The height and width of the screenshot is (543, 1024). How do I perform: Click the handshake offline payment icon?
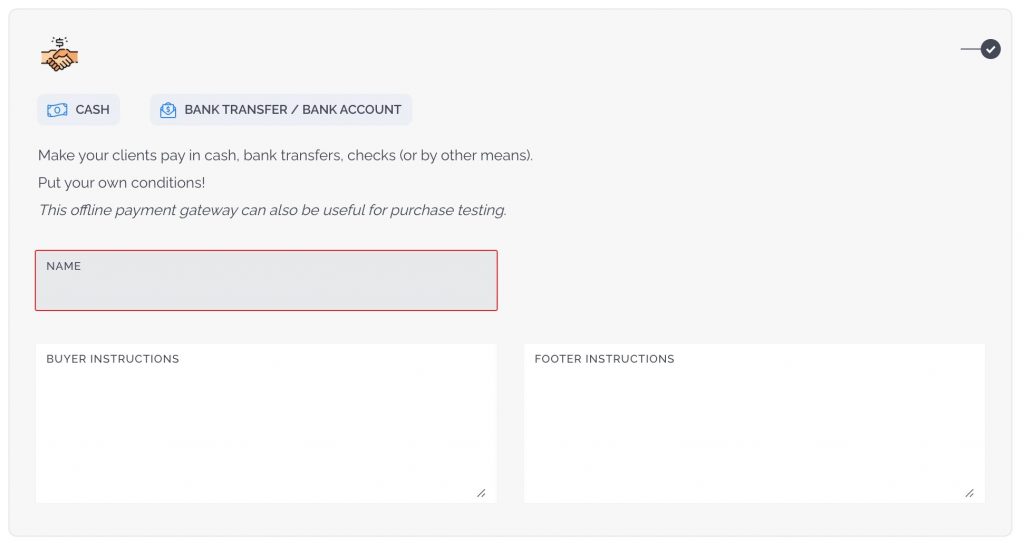[59, 54]
